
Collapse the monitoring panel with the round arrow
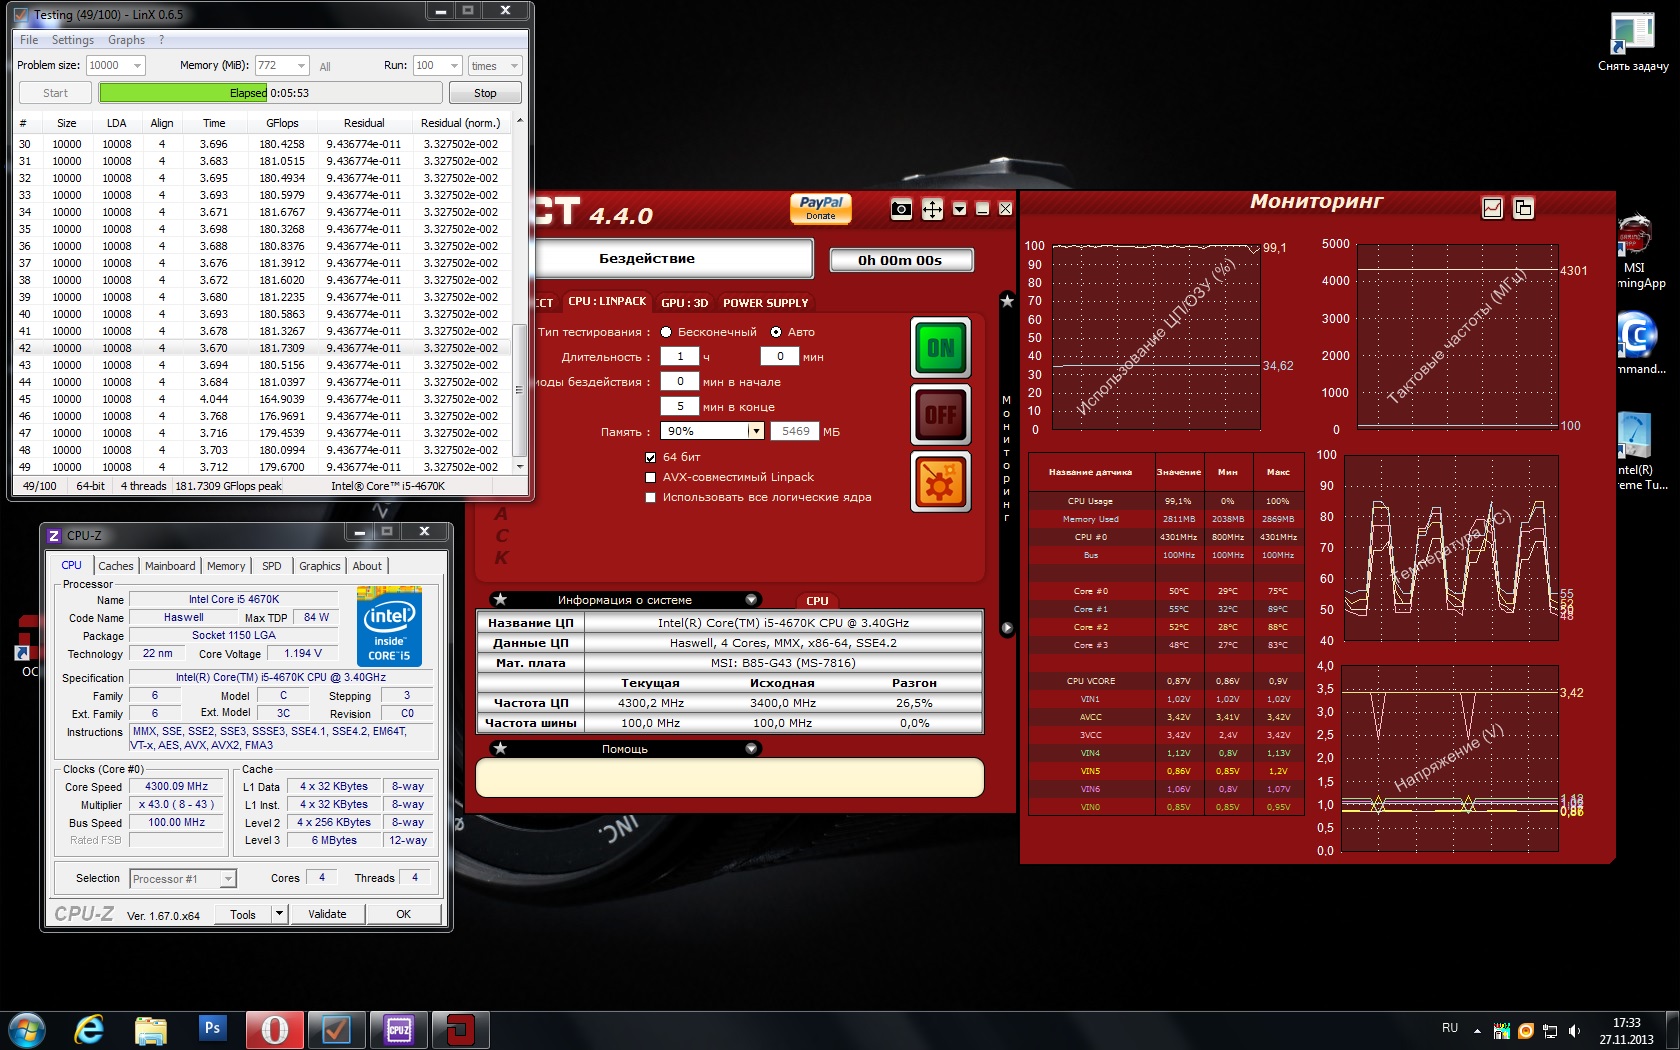(x=1007, y=628)
